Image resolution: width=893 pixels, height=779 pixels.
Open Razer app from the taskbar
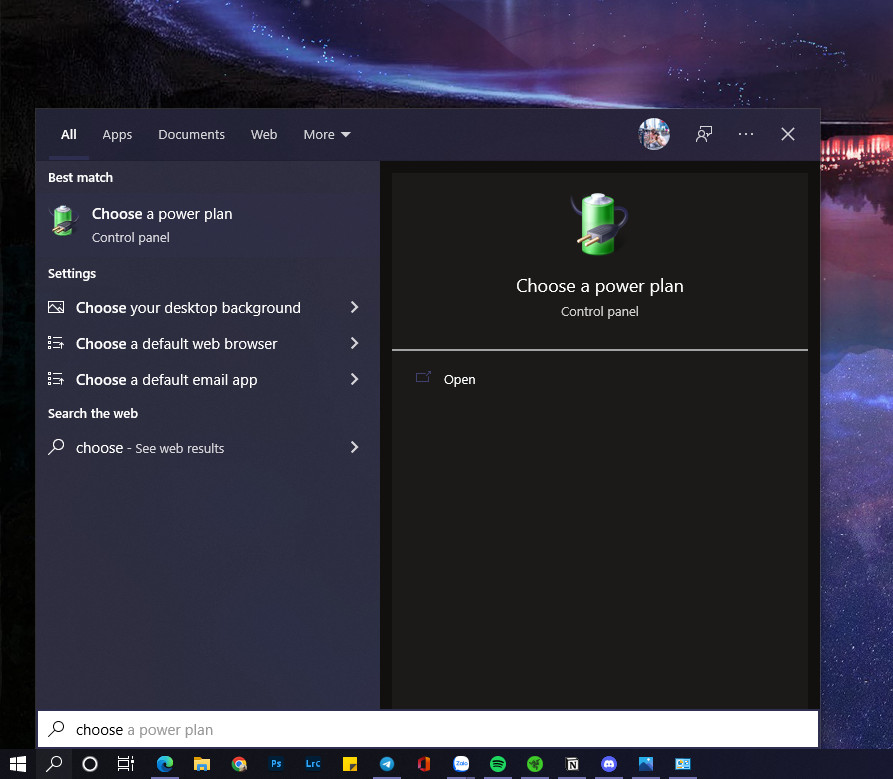[x=535, y=764]
